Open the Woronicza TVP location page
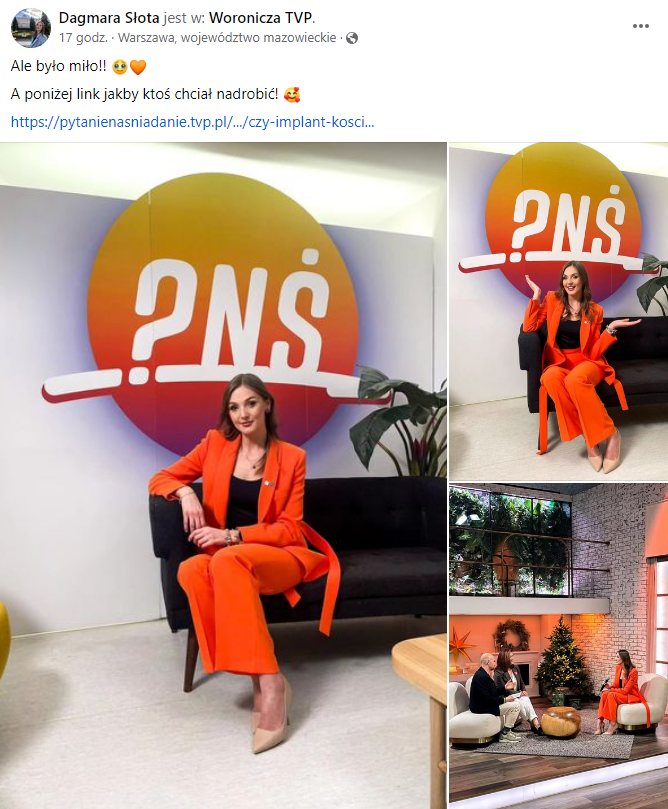 point(260,18)
